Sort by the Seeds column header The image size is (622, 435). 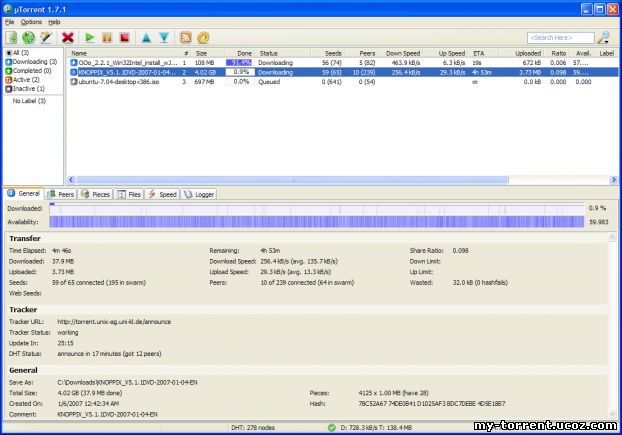pyautogui.click(x=327, y=53)
